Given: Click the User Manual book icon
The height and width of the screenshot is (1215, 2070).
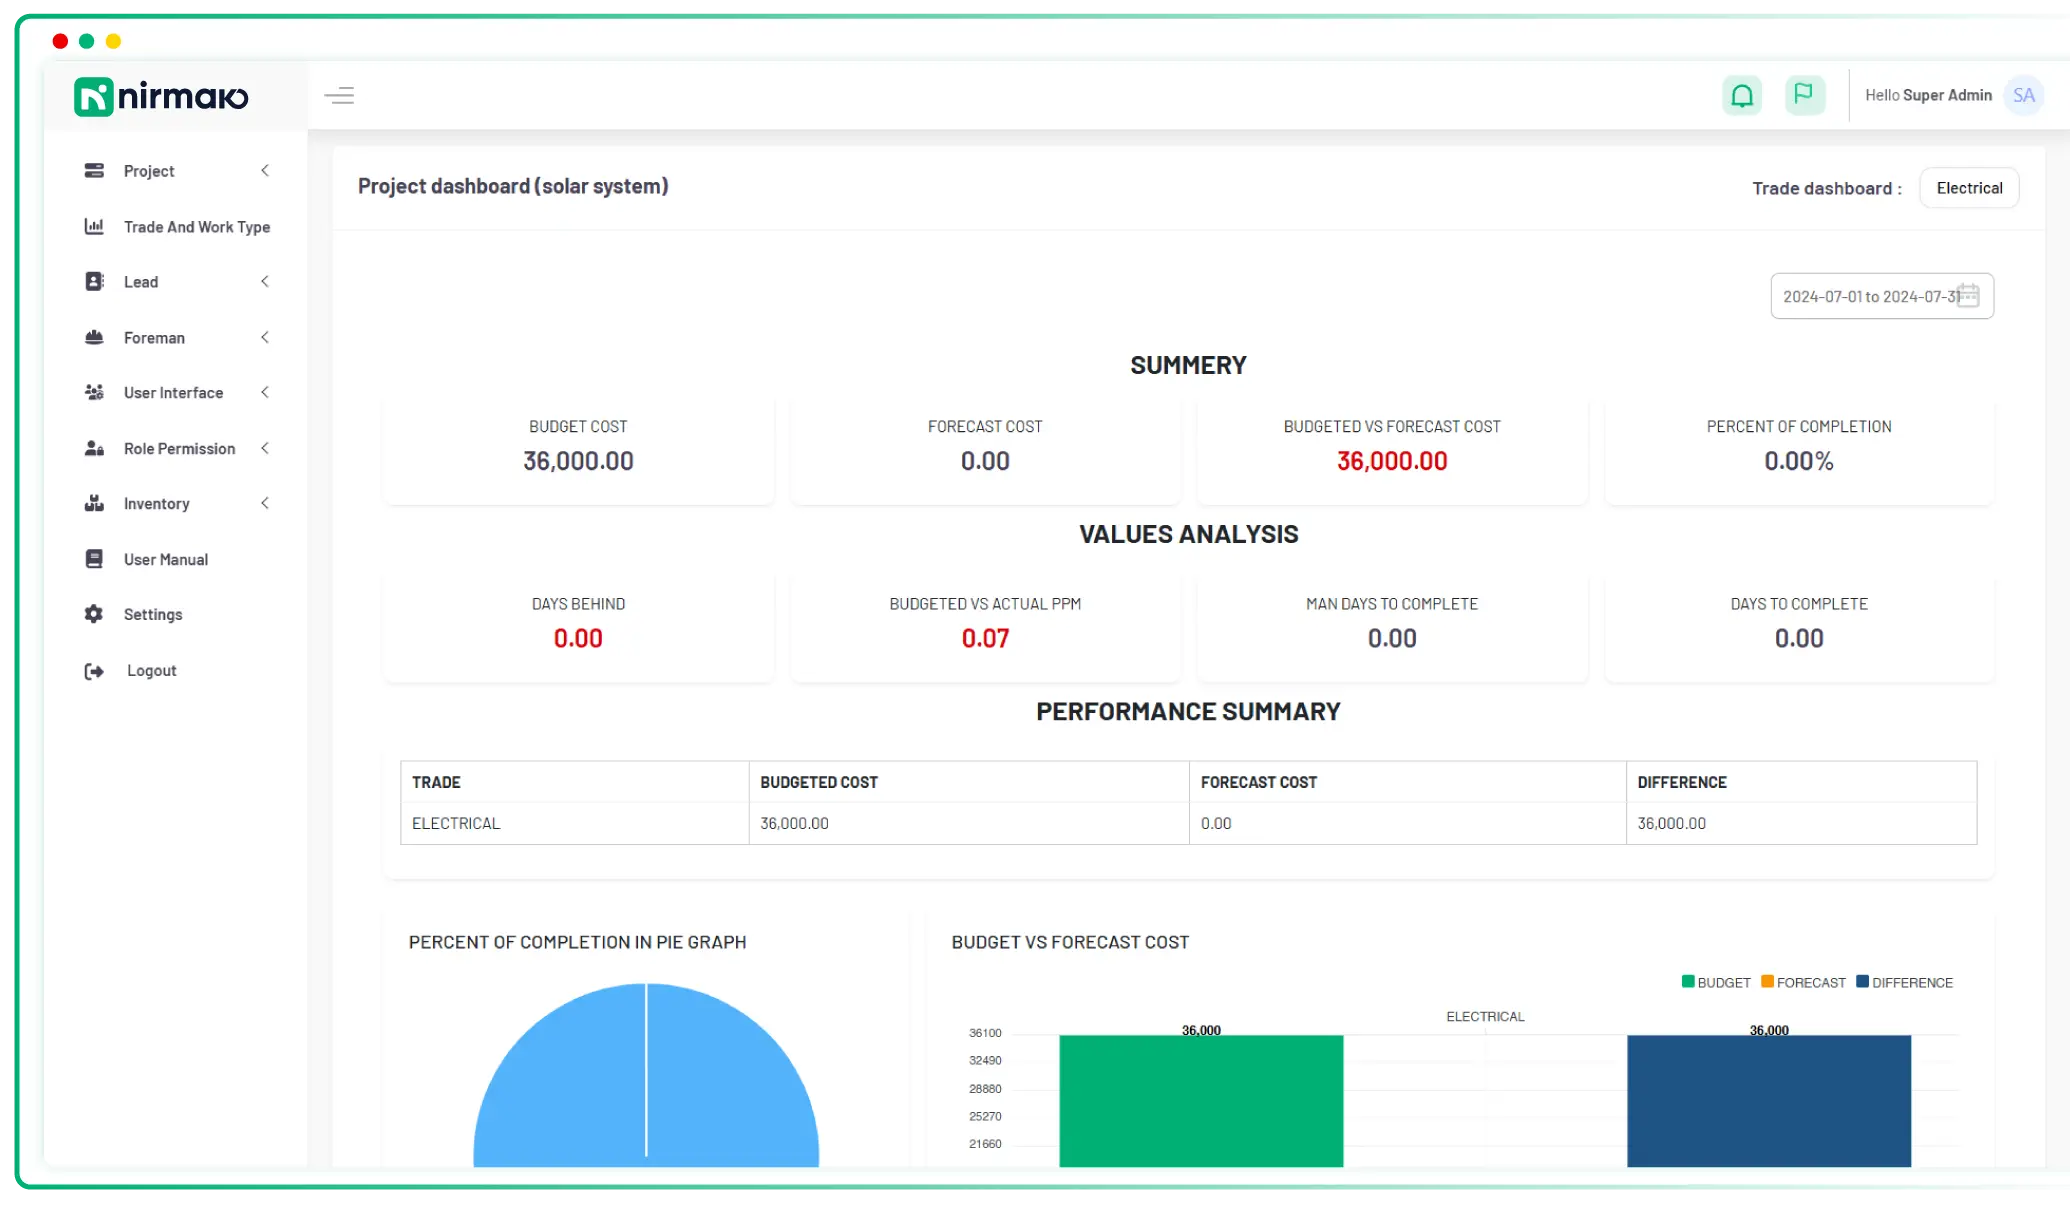Looking at the screenshot, I should coord(94,558).
